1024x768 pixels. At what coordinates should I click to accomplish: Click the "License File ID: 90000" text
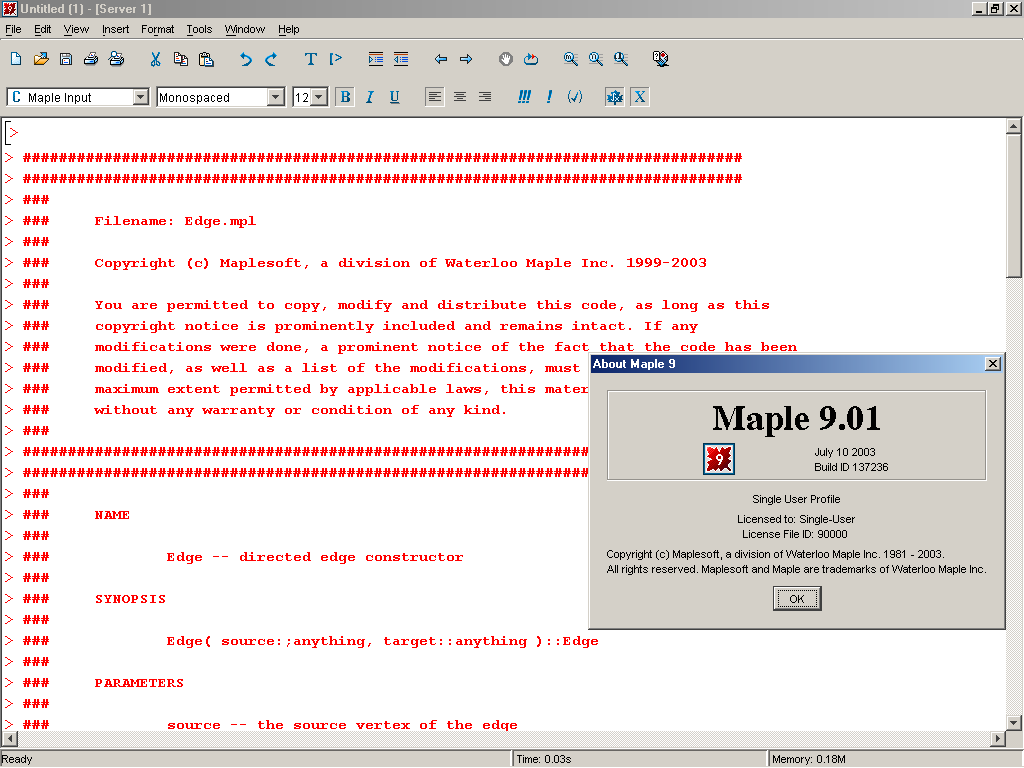[x=795, y=534]
